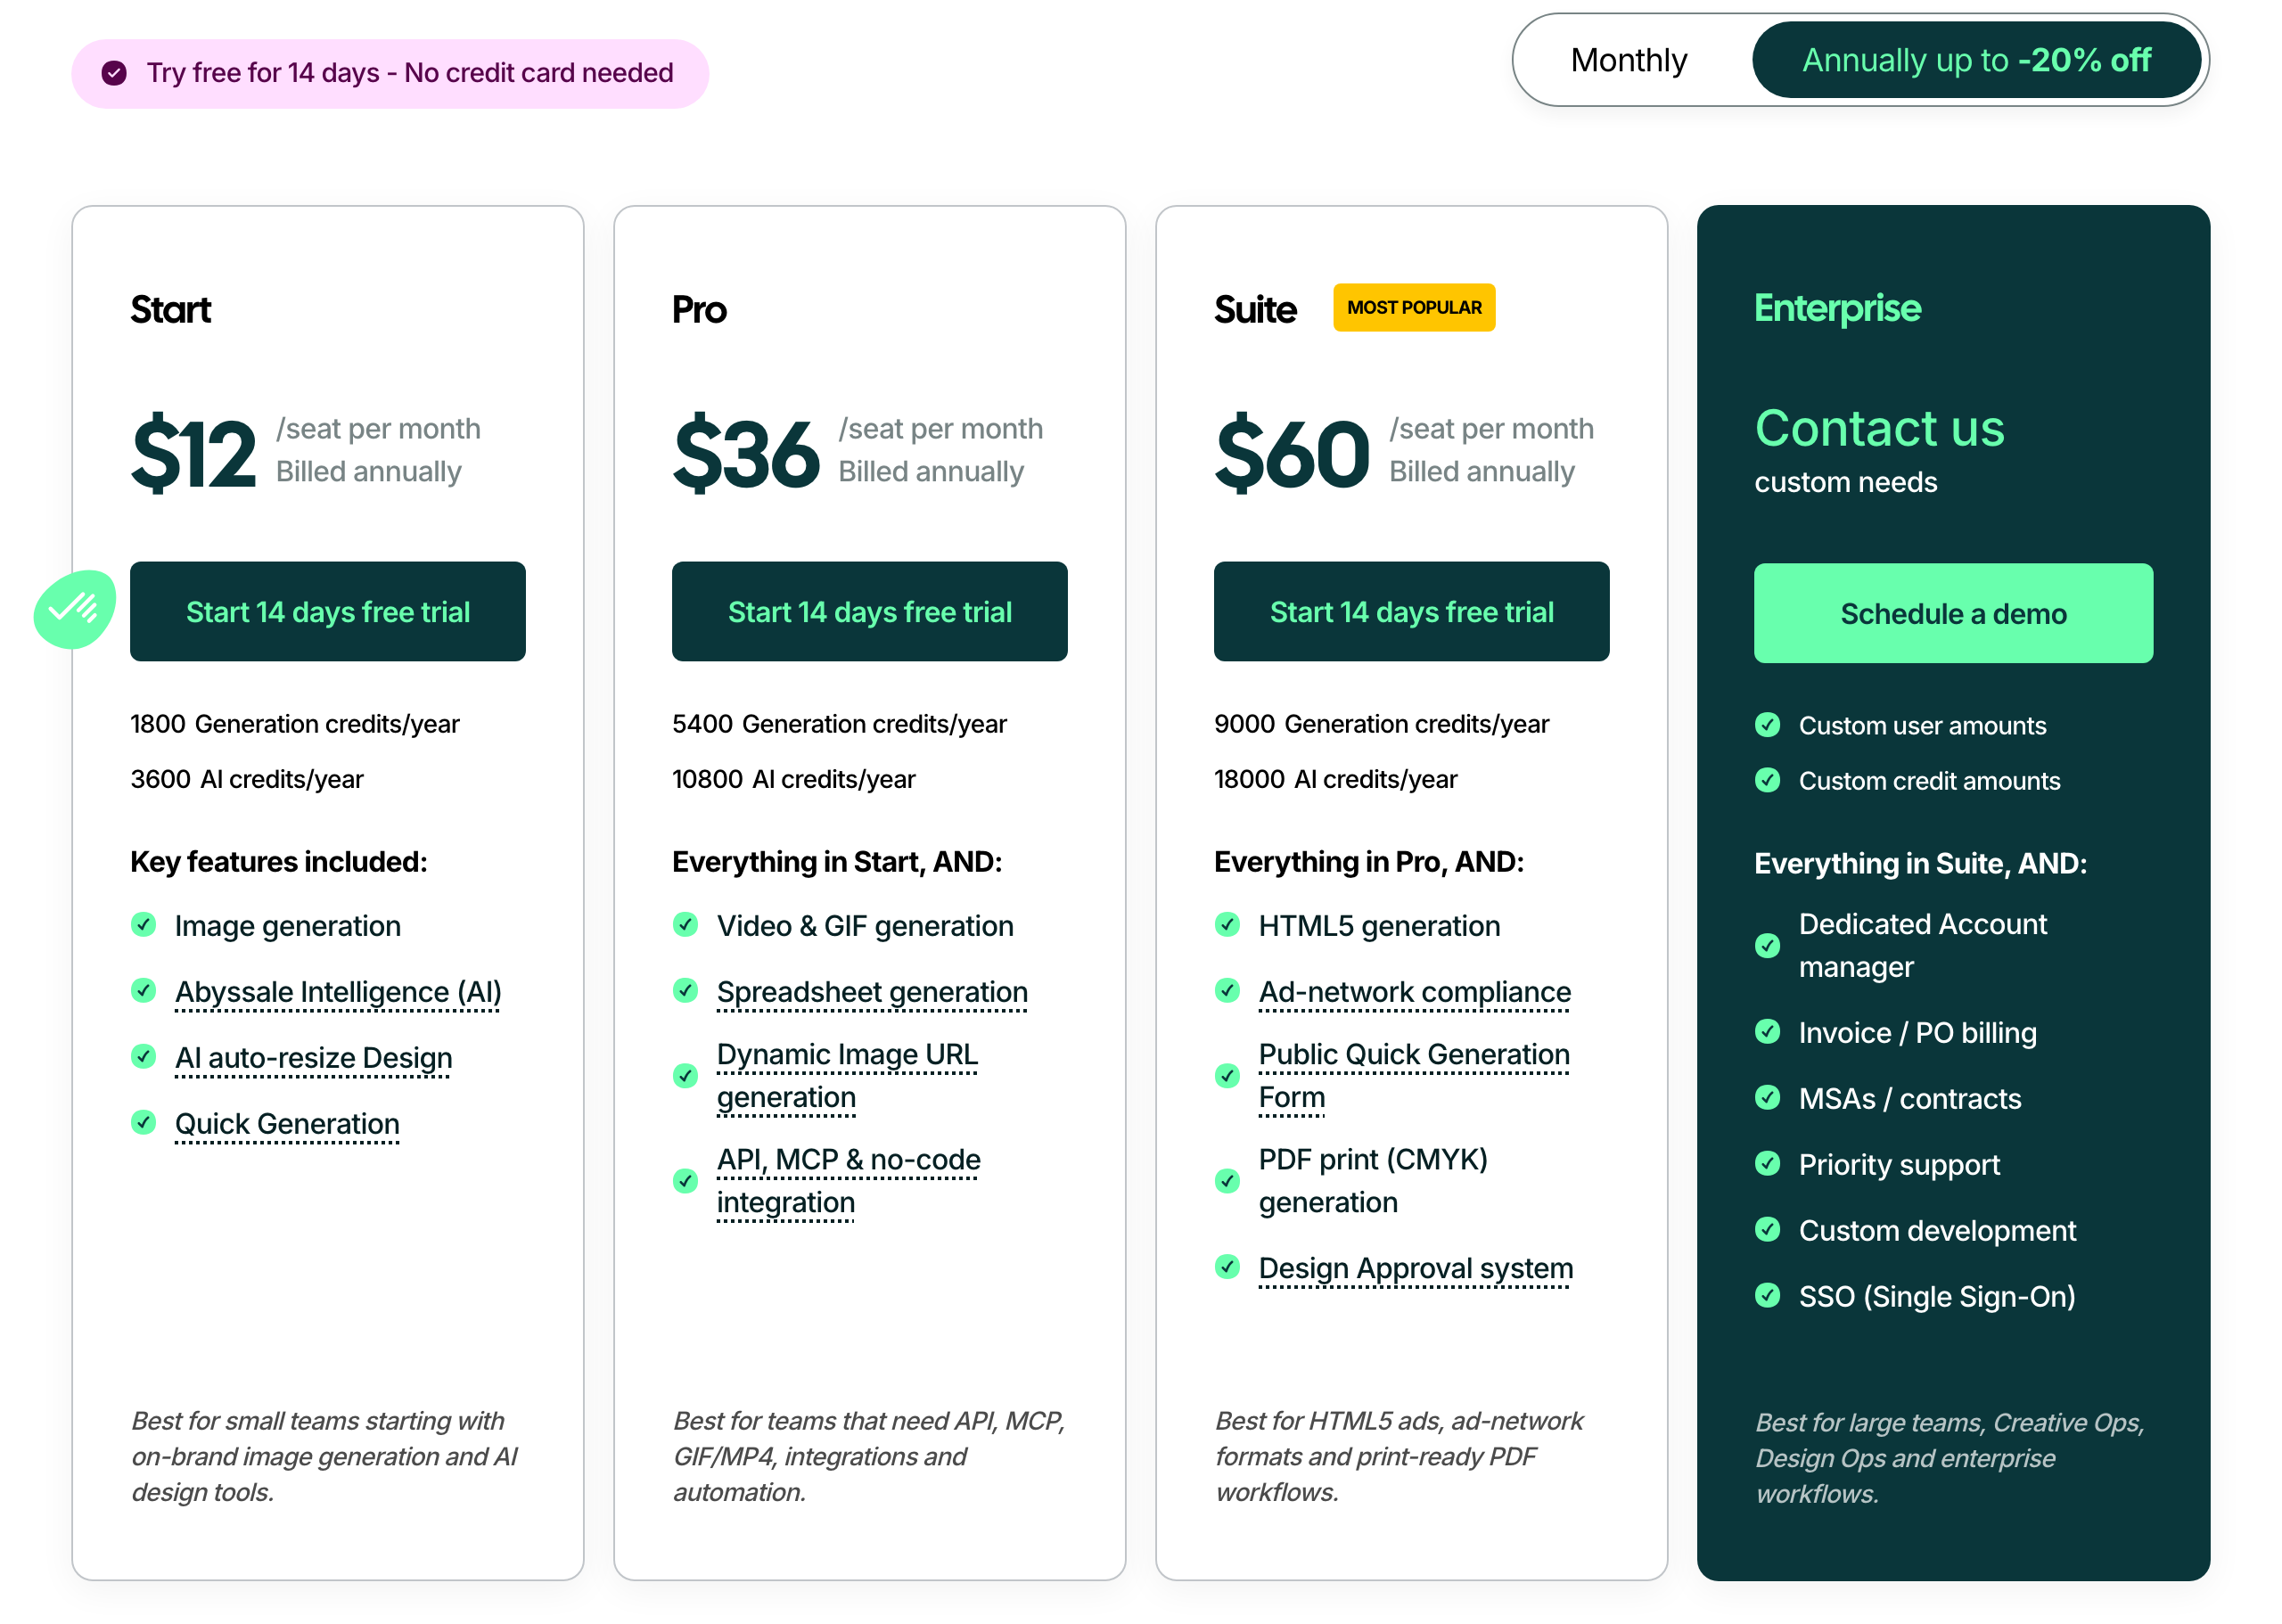Select Annually up to -20% off option
The width and height of the screenshot is (2282, 1624).
coord(1976,60)
